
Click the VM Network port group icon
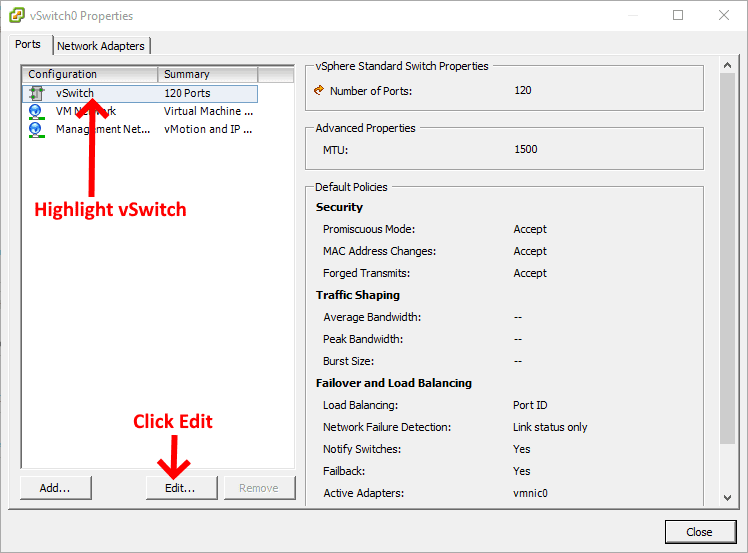pos(36,112)
